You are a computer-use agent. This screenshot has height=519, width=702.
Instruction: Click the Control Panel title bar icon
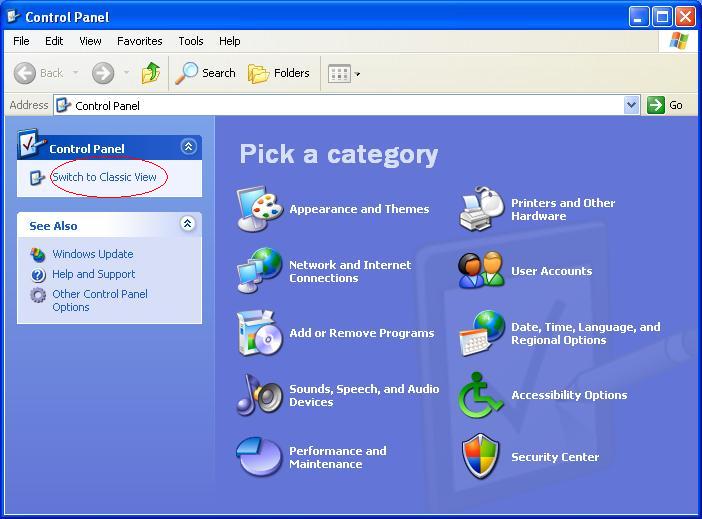pyautogui.click(x=14, y=17)
